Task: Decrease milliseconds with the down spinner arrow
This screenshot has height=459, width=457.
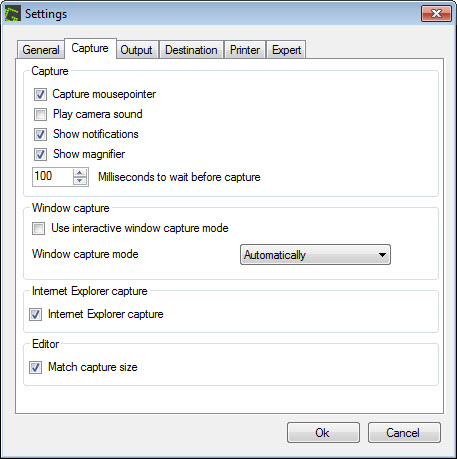Action: 80,181
